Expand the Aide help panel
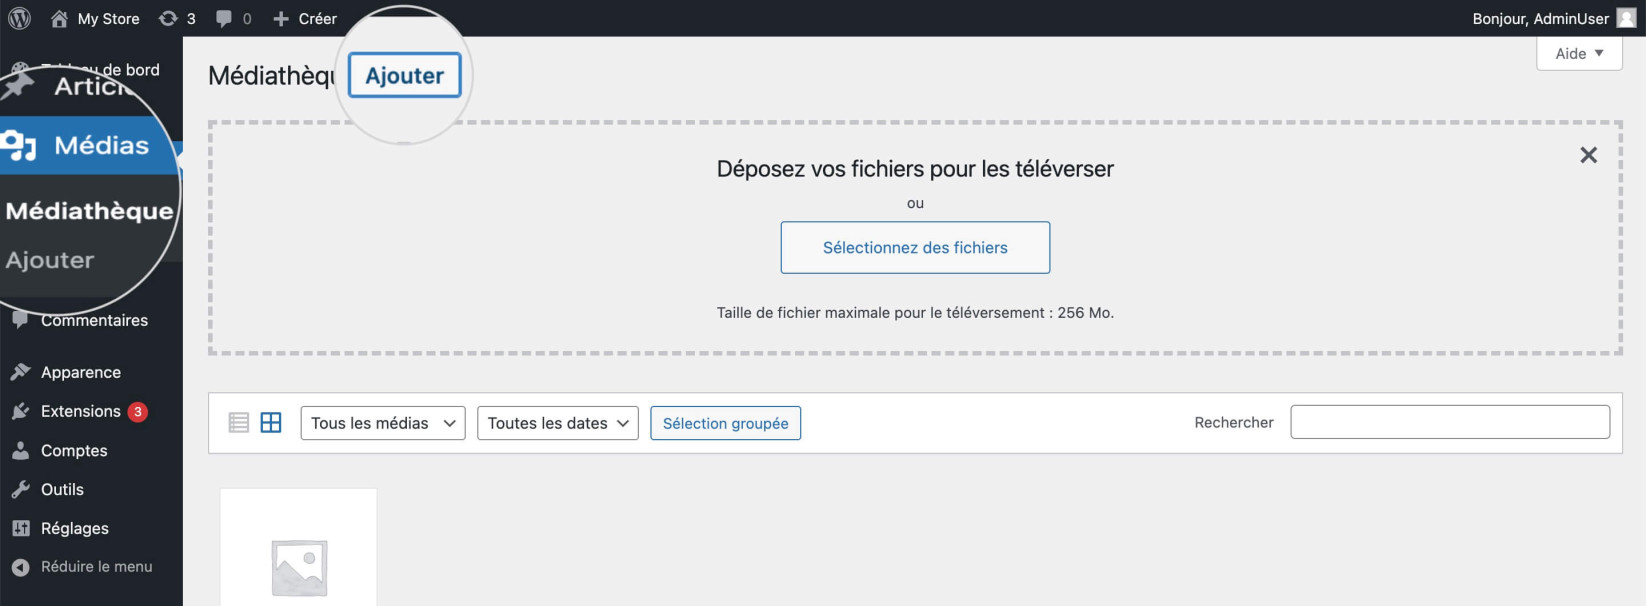The width and height of the screenshot is (1646, 606). 1579,53
